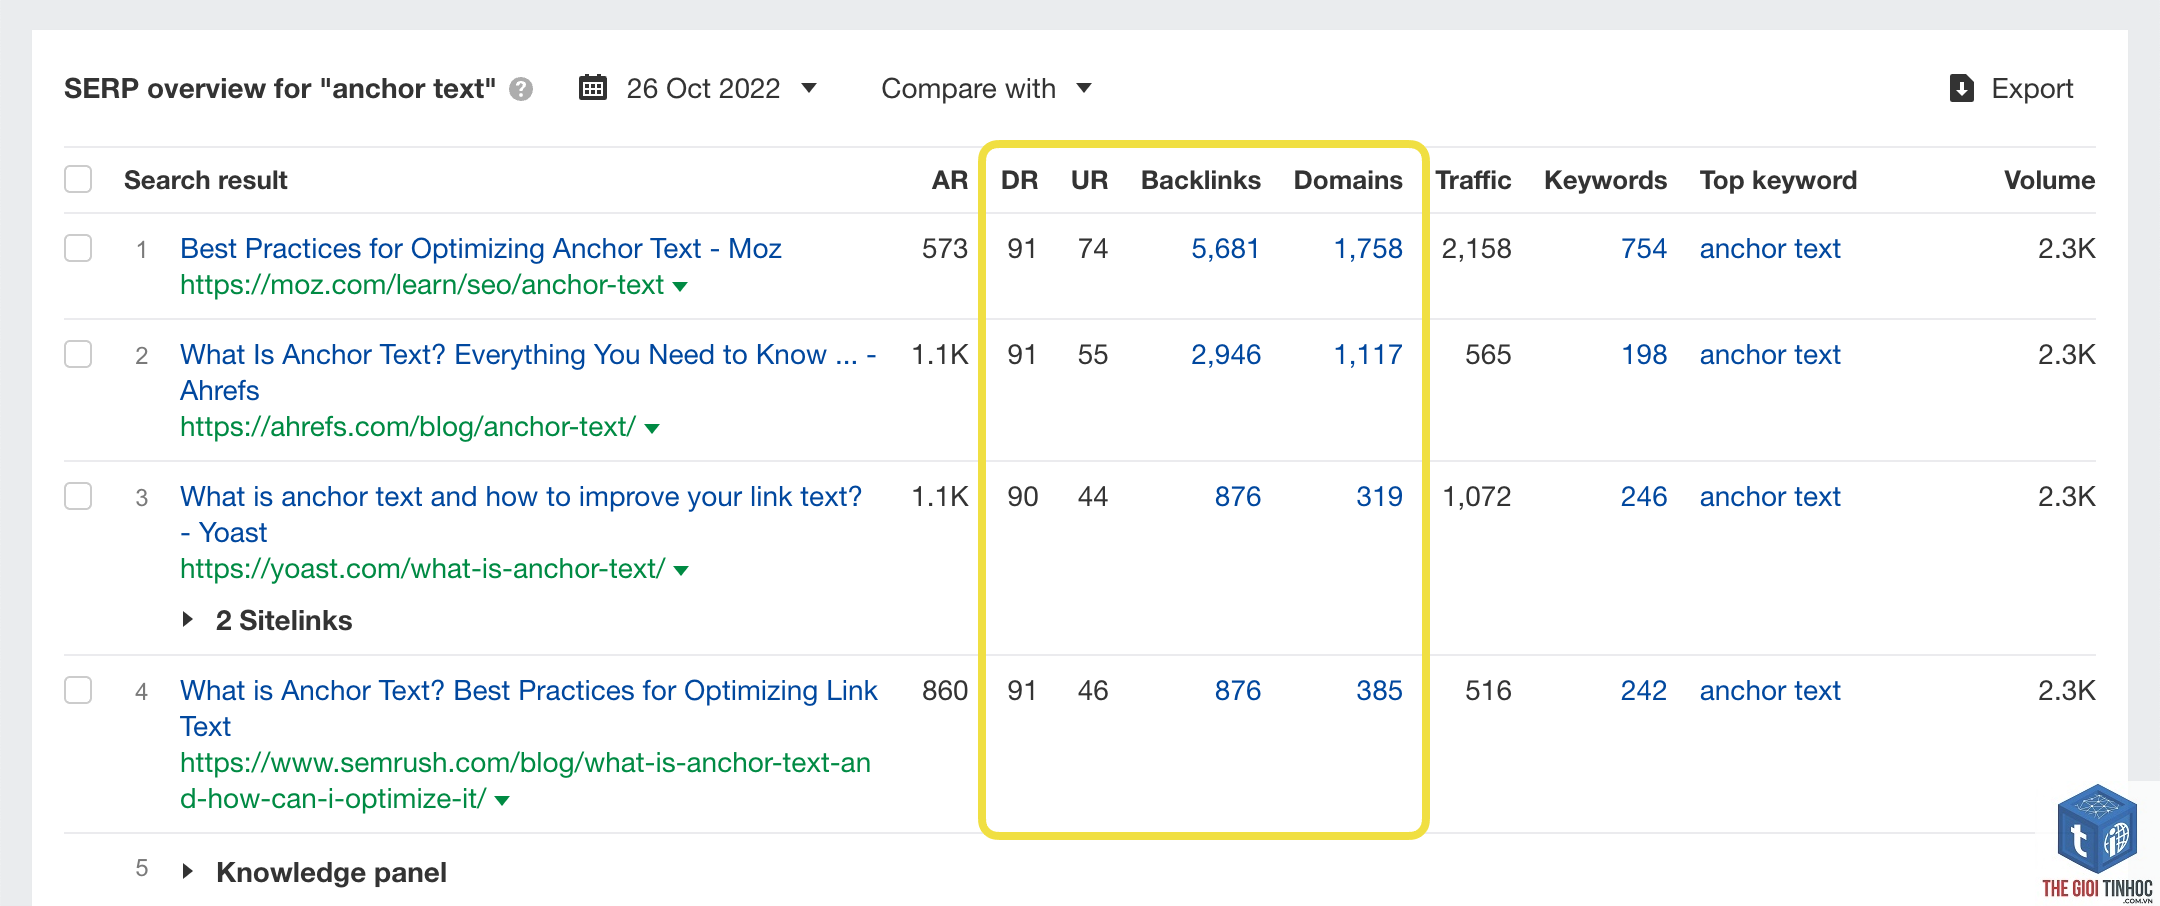This screenshot has height=906, width=2160.
Task: Open the 385 domains value for Semrush
Action: pos(1379,690)
